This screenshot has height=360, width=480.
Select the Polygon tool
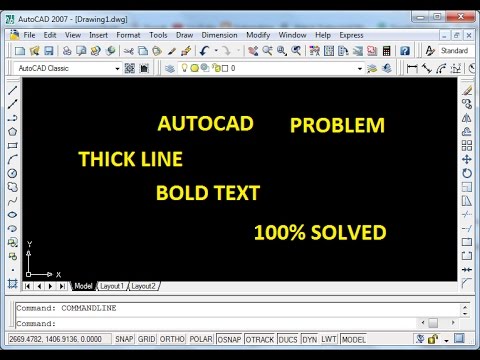pyautogui.click(x=13, y=132)
